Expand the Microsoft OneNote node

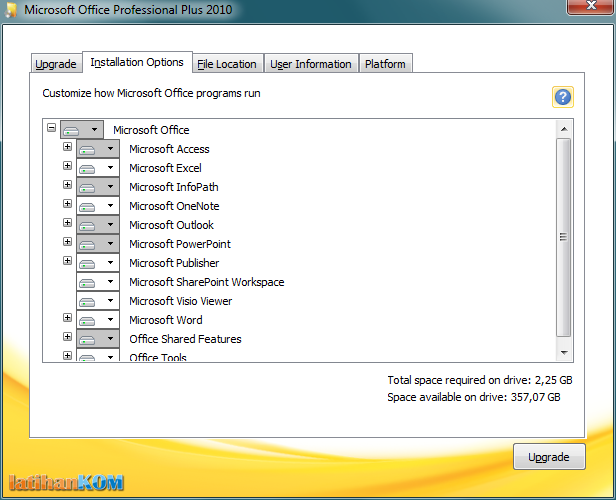pyautogui.click(x=68, y=203)
